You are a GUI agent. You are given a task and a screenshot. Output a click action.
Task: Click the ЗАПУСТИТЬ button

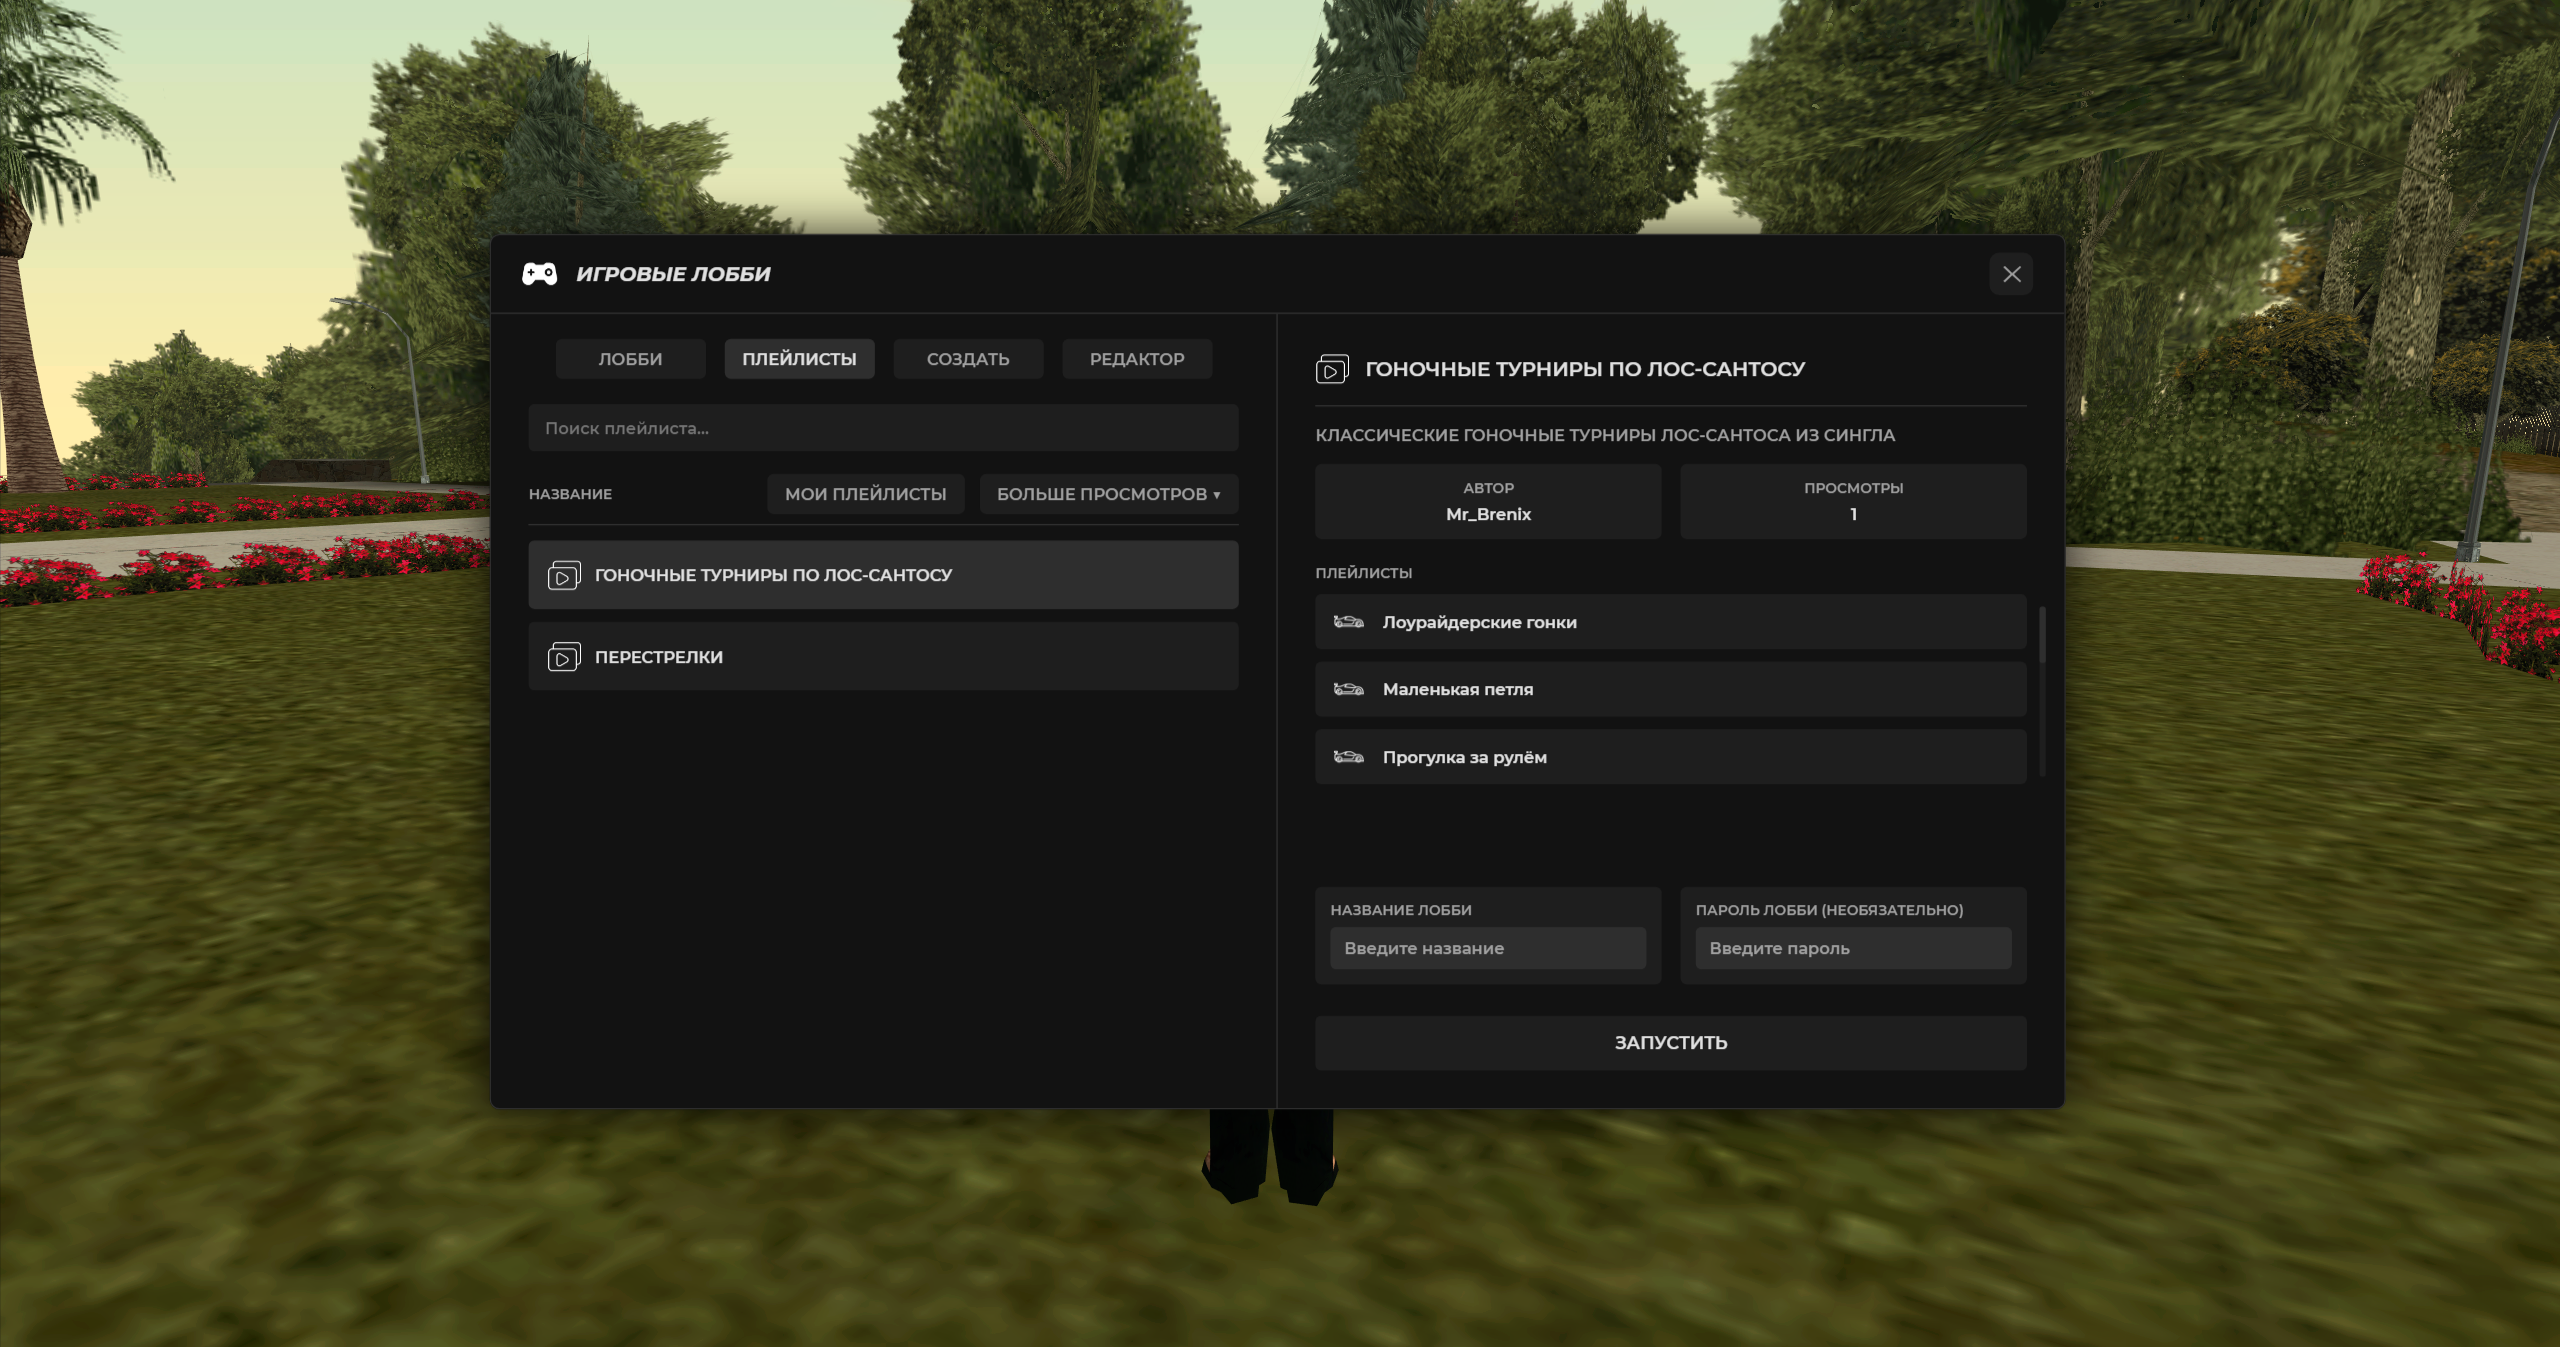pyautogui.click(x=1670, y=1043)
